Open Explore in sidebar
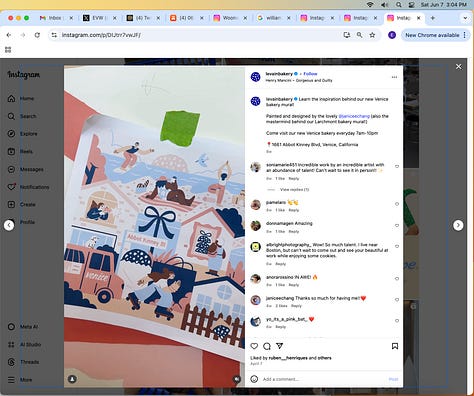This screenshot has height=396, width=474. [x=22, y=134]
